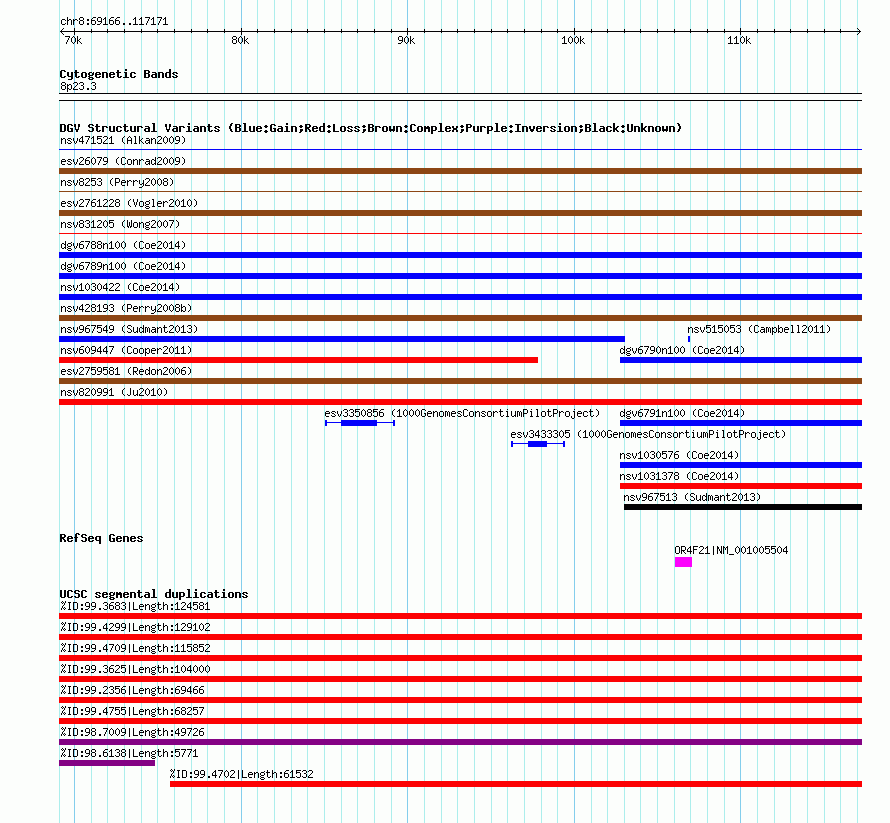Click the Cytogenetic Bands track title
This screenshot has height=823, width=890.
tap(119, 74)
